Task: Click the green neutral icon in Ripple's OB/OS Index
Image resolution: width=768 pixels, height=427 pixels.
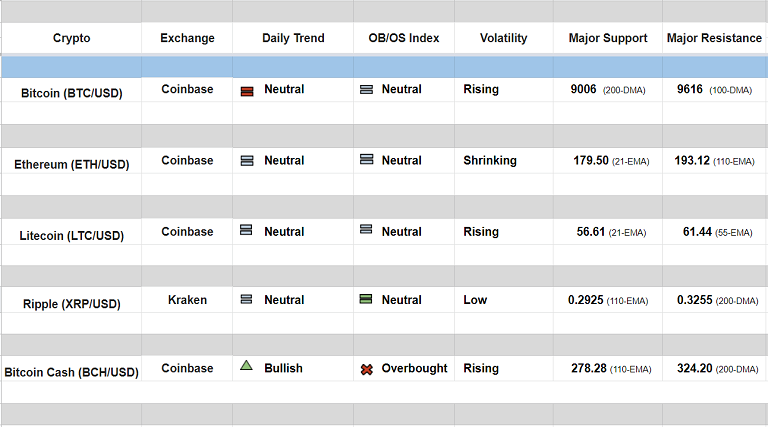Action: pos(366,299)
